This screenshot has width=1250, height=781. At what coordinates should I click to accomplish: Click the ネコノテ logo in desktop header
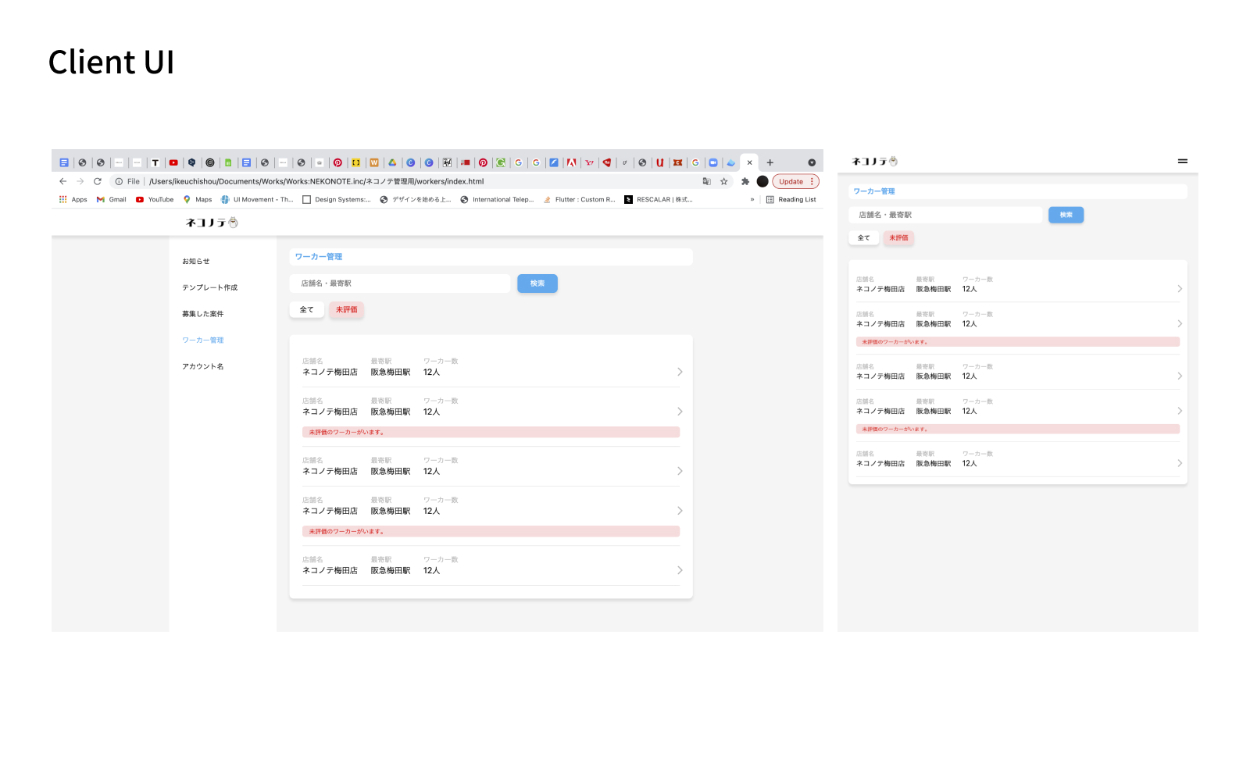point(212,223)
